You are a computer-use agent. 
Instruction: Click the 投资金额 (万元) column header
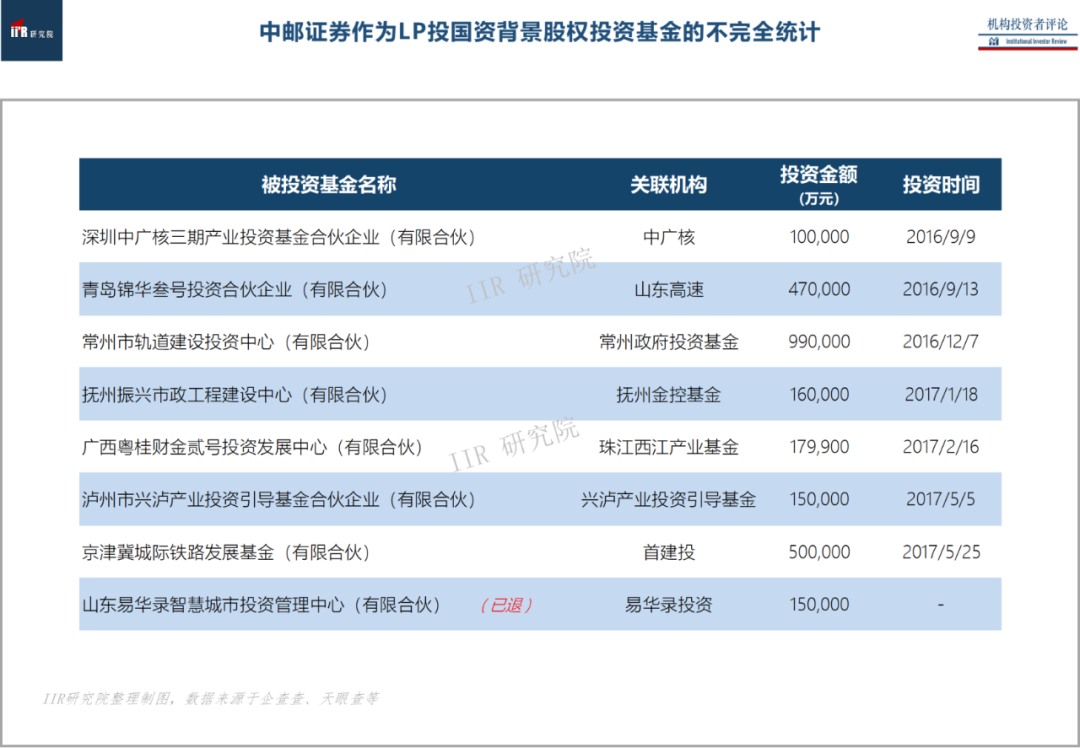[819, 185]
